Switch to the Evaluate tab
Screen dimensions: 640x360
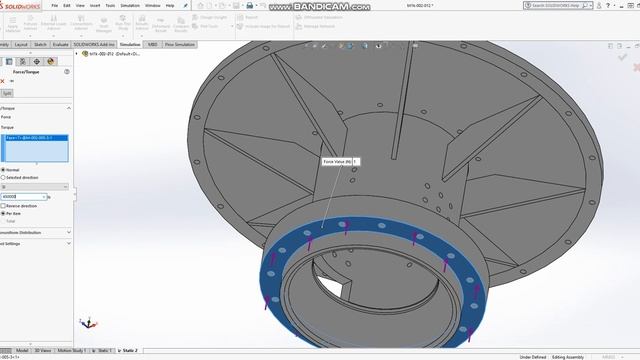pyautogui.click(x=60, y=44)
